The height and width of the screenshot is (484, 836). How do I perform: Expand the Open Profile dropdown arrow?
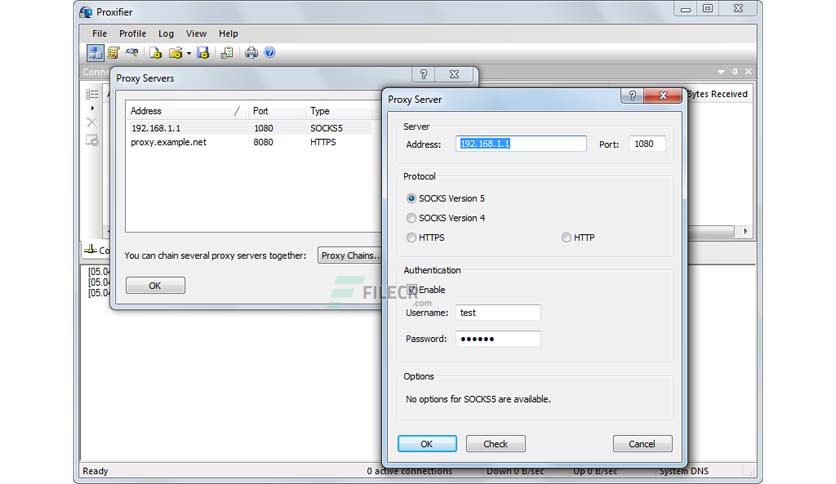(x=189, y=53)
